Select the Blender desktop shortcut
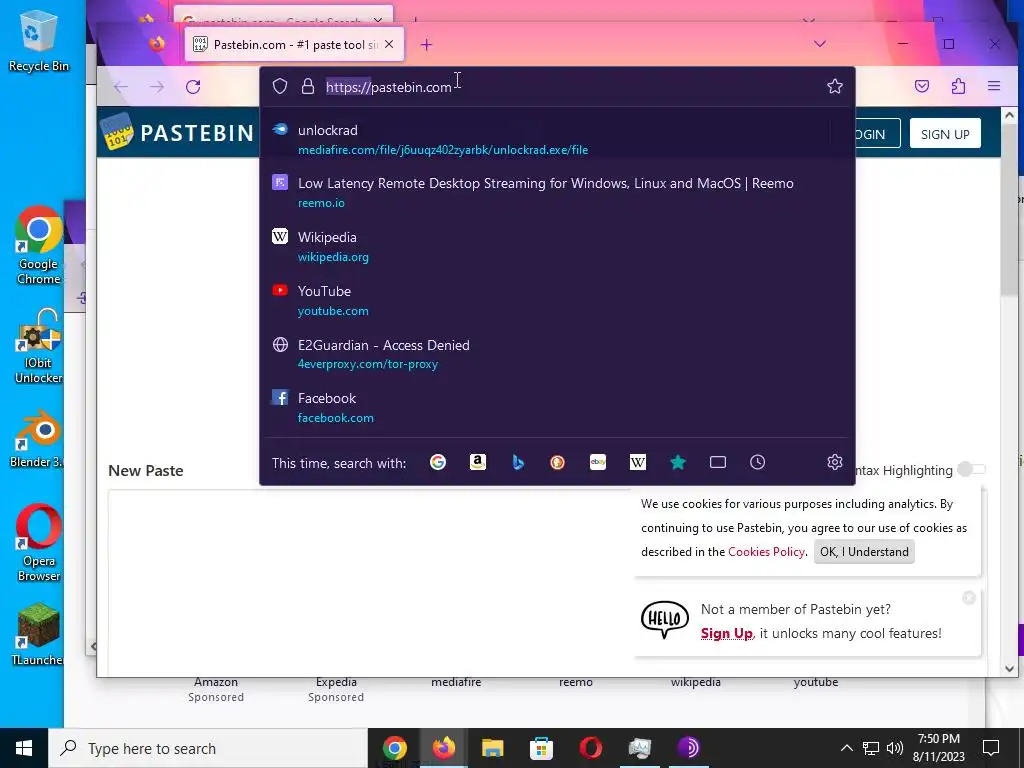Viewport: 1024px width, 768px height. click(x=37, y=439)
